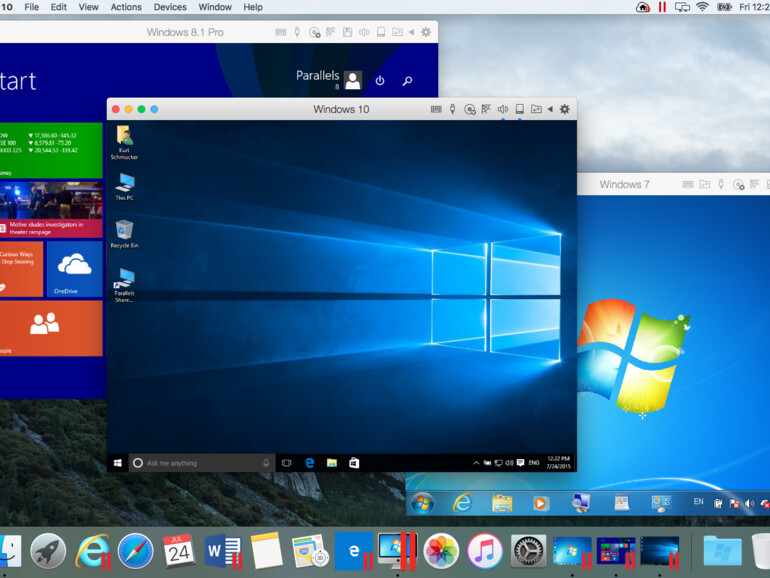Click Windows 10 VM thumbnail in Dock
Viewport: 770px width, 578px height.
coord(660,551)
